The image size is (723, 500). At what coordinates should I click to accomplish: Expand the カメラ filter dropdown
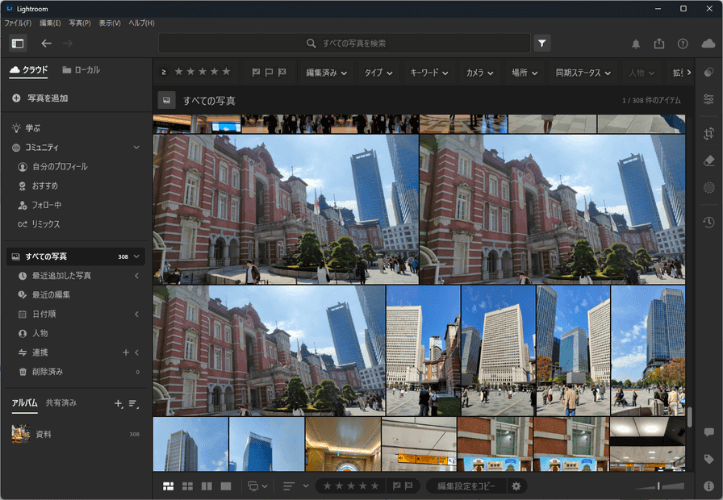pyautogui.click(x=480, y=72)
